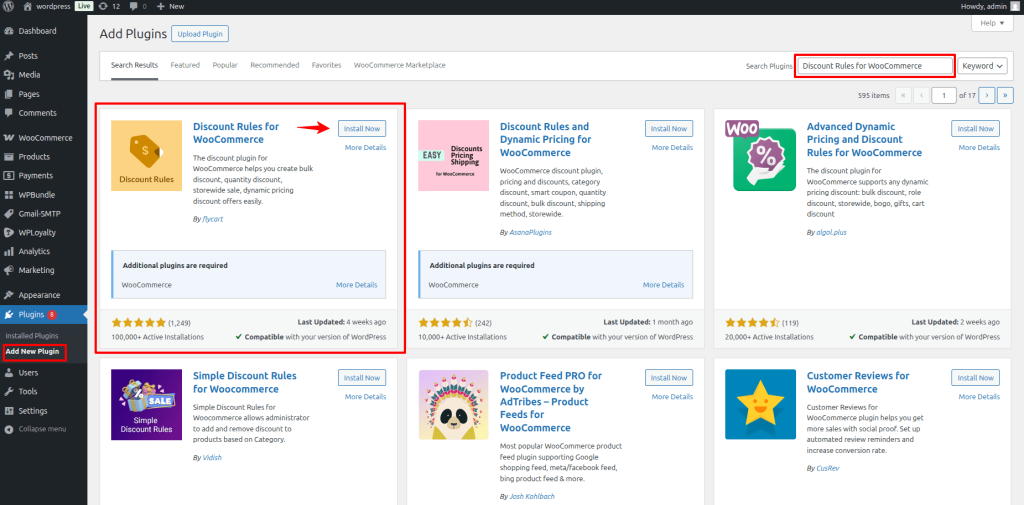Open the Vidish author link
This screenshot has width=1024, height=505.
click(x=212, y=457)
